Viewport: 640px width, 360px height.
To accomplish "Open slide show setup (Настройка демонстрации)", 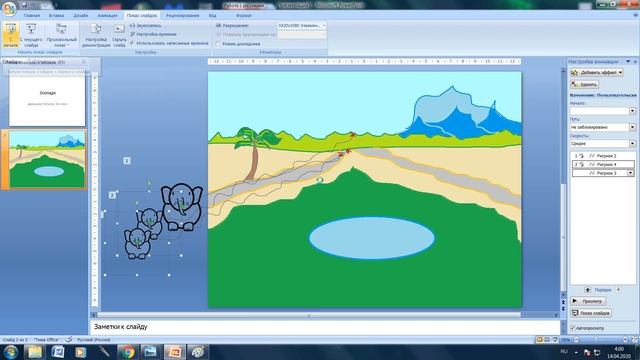I will (96, 35).
